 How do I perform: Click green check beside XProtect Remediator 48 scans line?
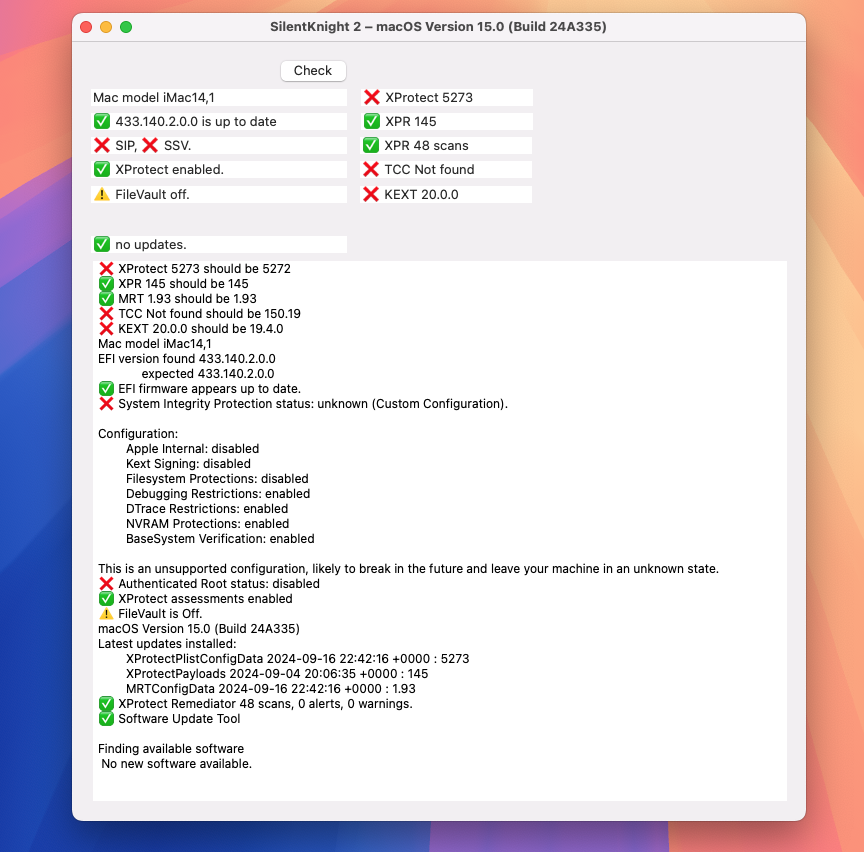(x=106, y=704)
